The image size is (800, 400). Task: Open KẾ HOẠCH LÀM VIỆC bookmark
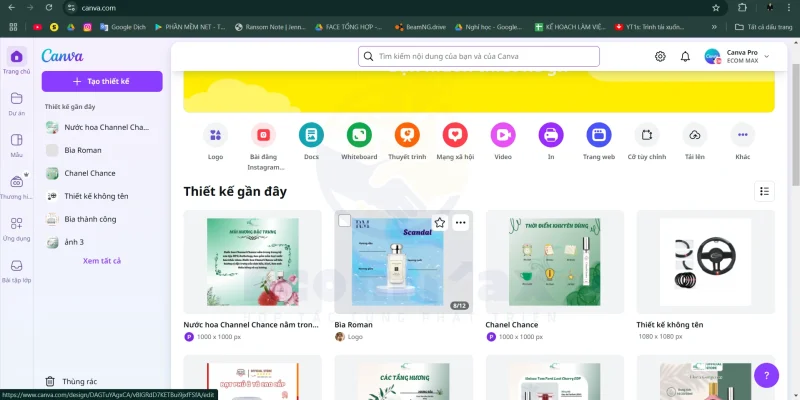pyautogui.click(x=570, y=27)
